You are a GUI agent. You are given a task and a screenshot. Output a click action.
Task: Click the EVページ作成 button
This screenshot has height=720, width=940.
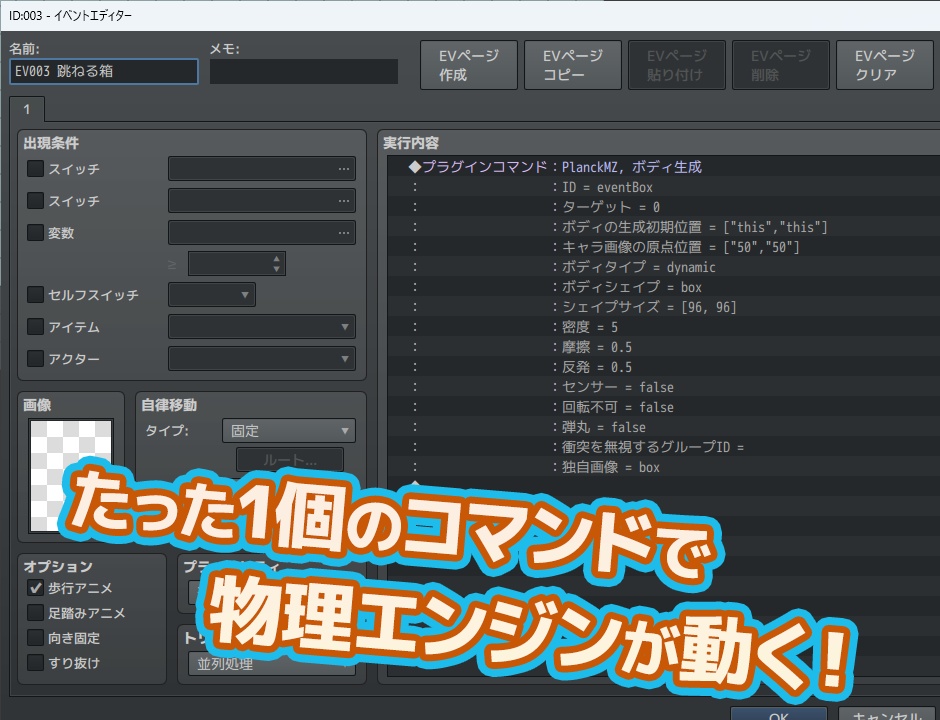468,64
